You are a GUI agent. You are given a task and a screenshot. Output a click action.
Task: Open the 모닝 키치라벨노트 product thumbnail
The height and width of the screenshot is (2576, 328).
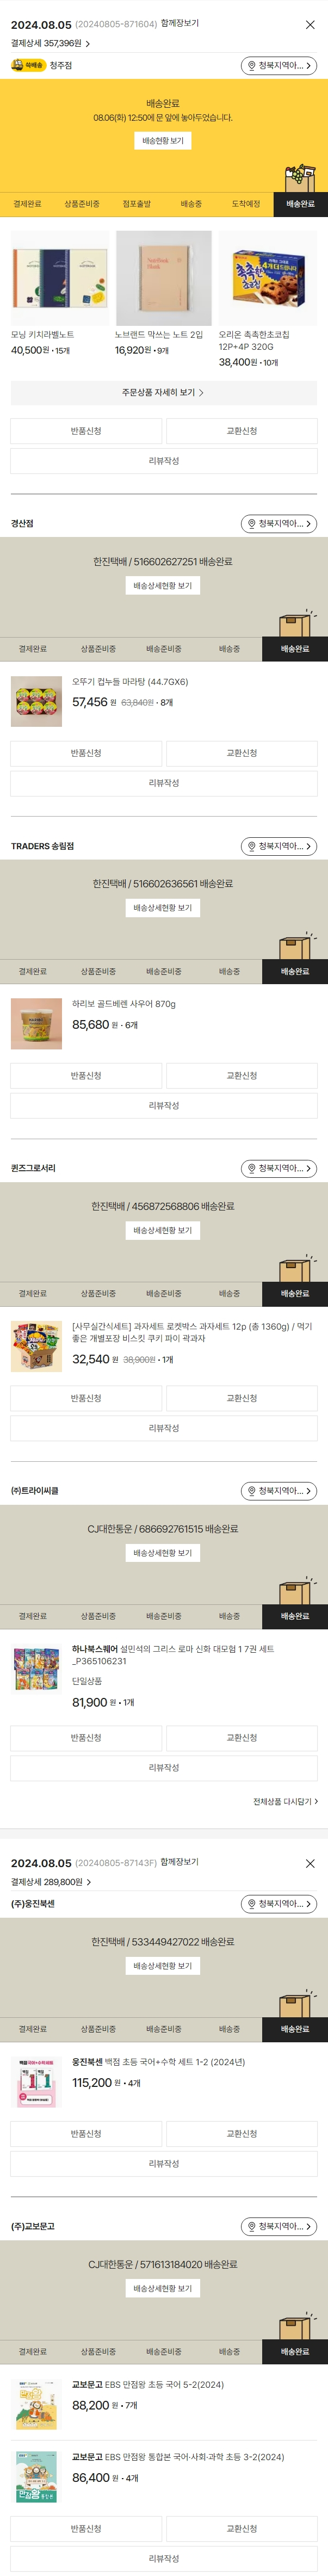pyautogui.click(x=60, y=278)
